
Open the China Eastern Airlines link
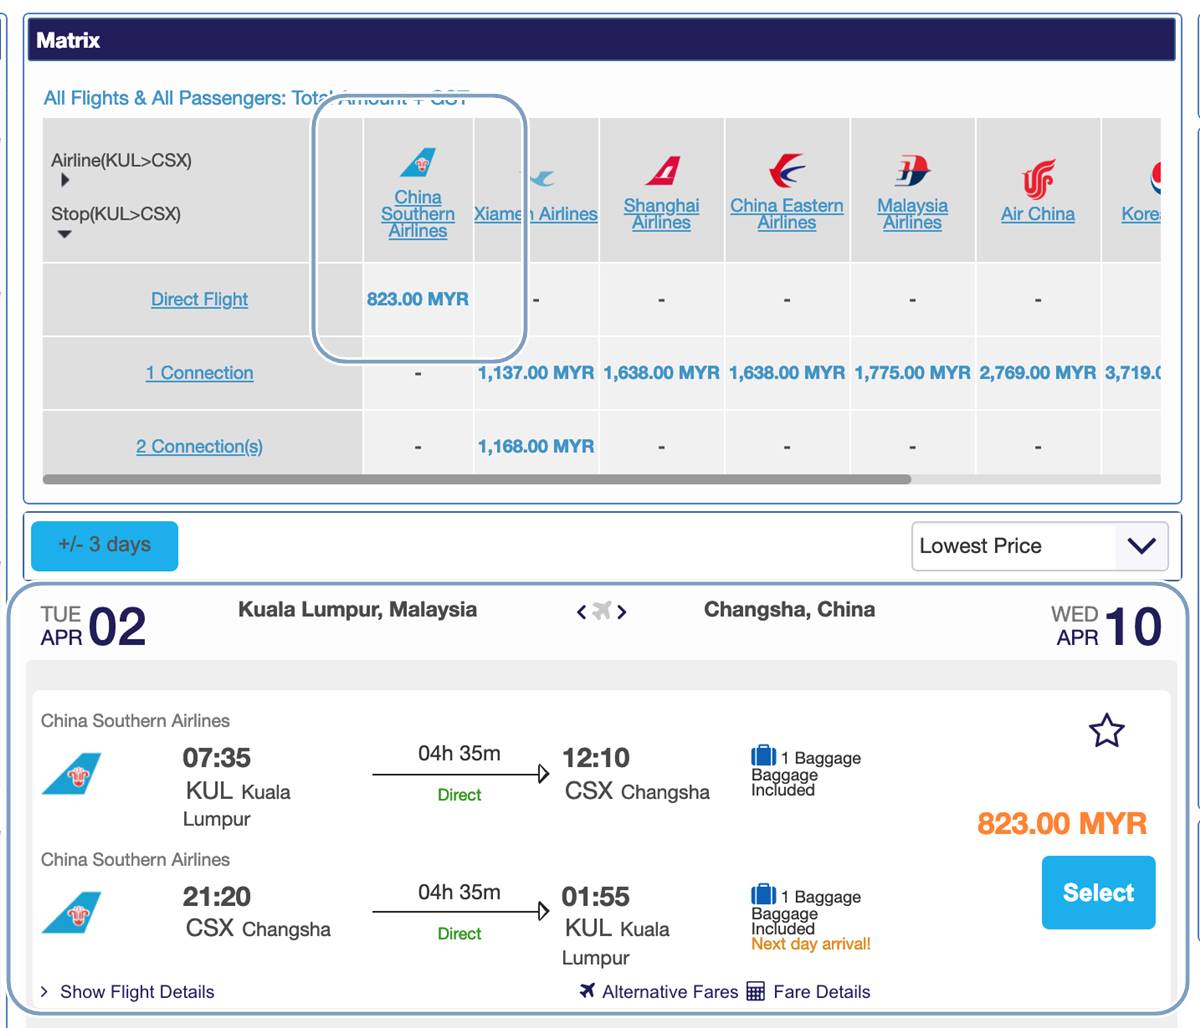point(787,214)
